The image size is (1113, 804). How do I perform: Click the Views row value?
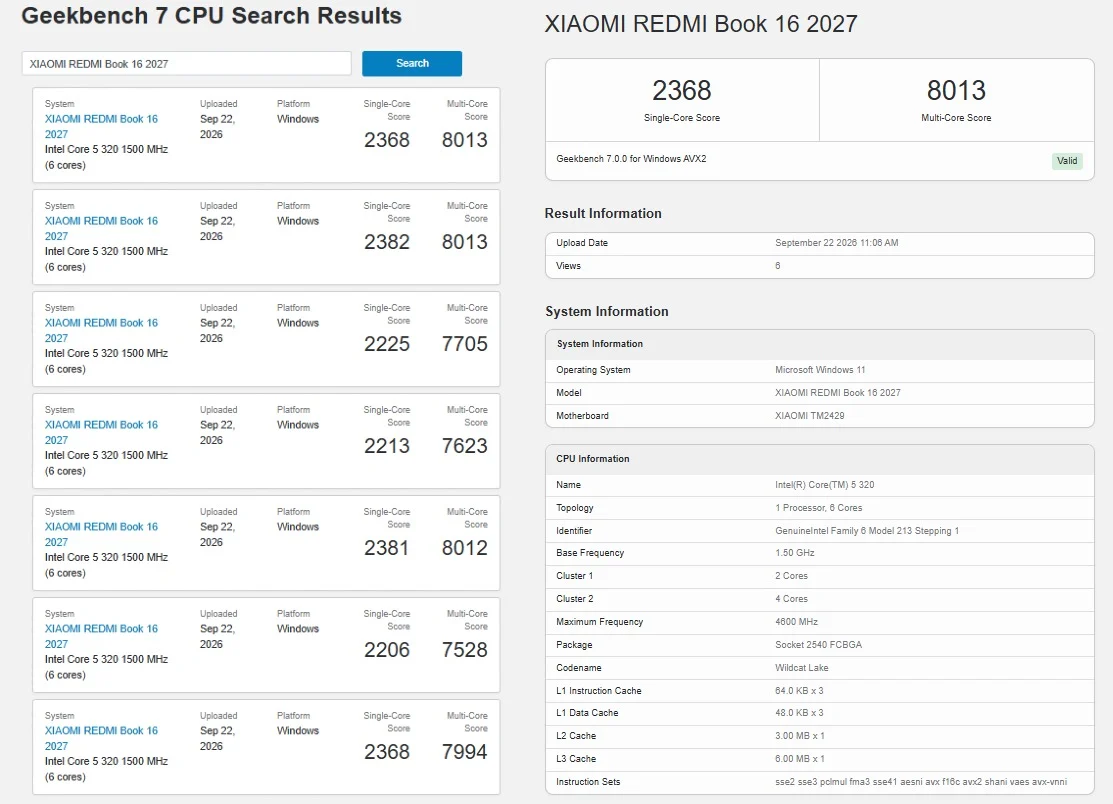pos(777,266)
